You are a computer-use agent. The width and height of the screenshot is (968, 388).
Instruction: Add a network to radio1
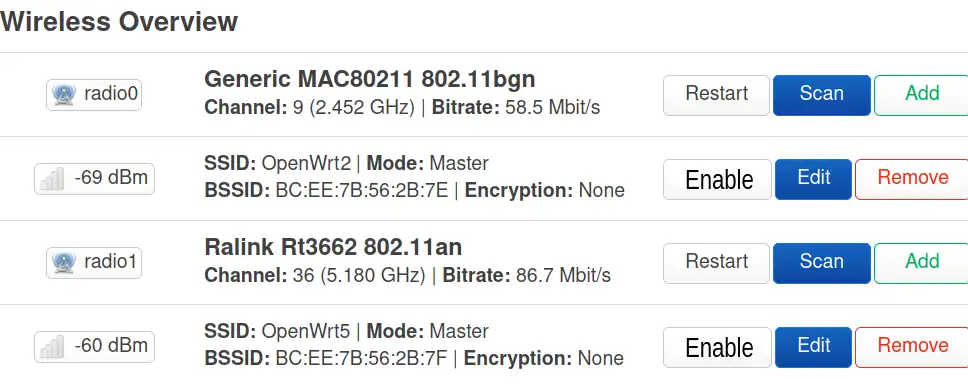pos(921,263)
